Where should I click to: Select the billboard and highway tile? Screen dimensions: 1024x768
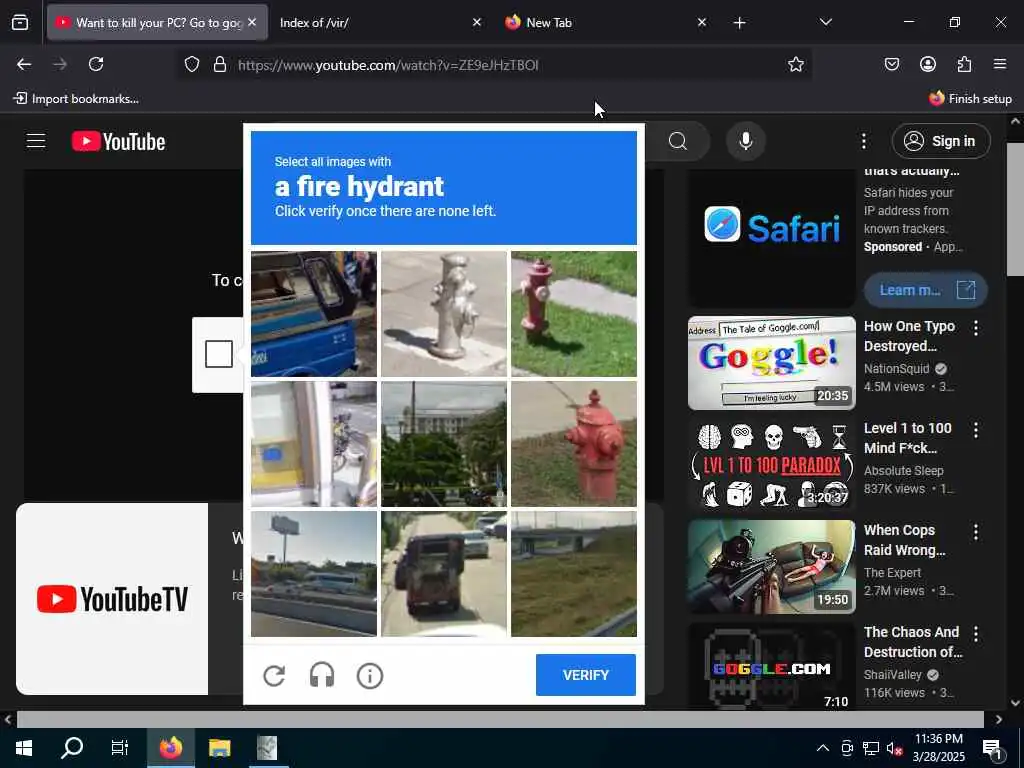[x=314, y=573]
